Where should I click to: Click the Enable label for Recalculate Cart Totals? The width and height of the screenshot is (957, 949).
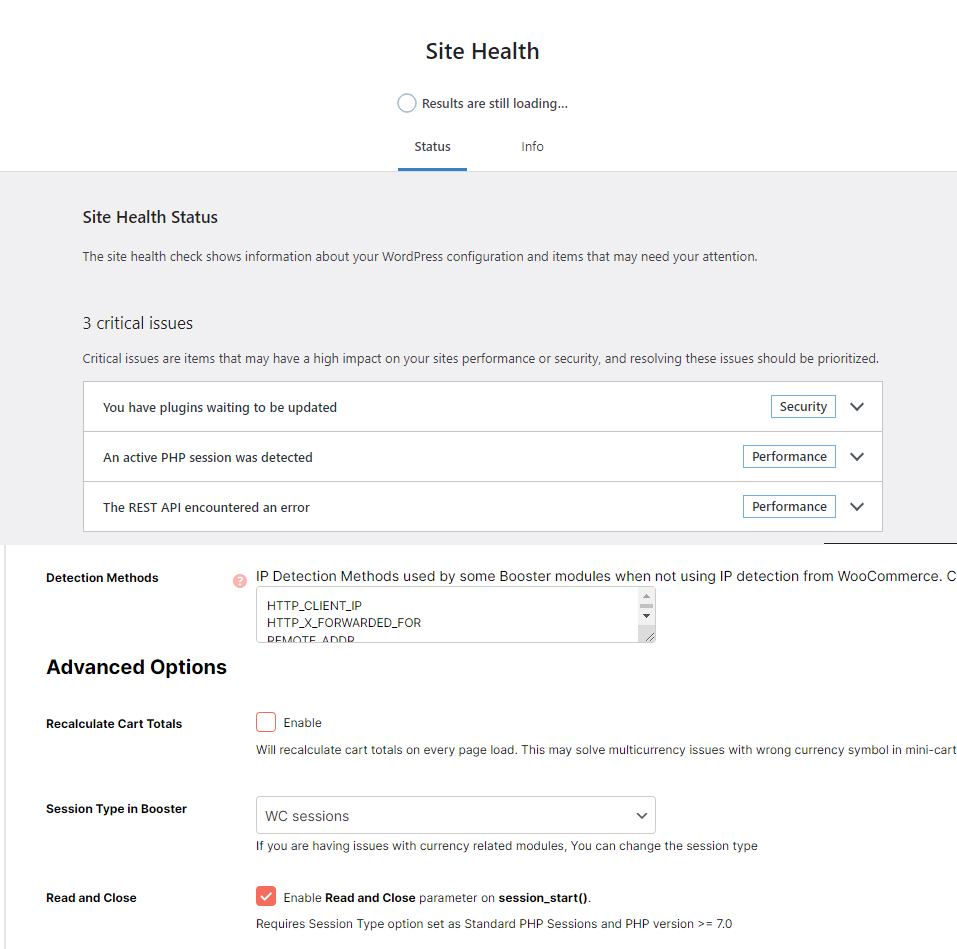(302, 723)
